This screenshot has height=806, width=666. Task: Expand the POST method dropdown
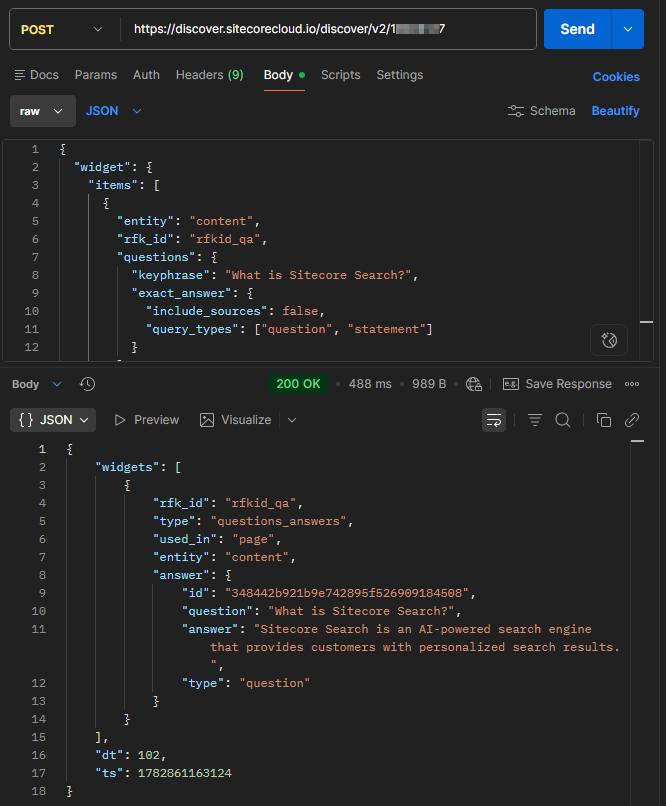pos(62,29)
